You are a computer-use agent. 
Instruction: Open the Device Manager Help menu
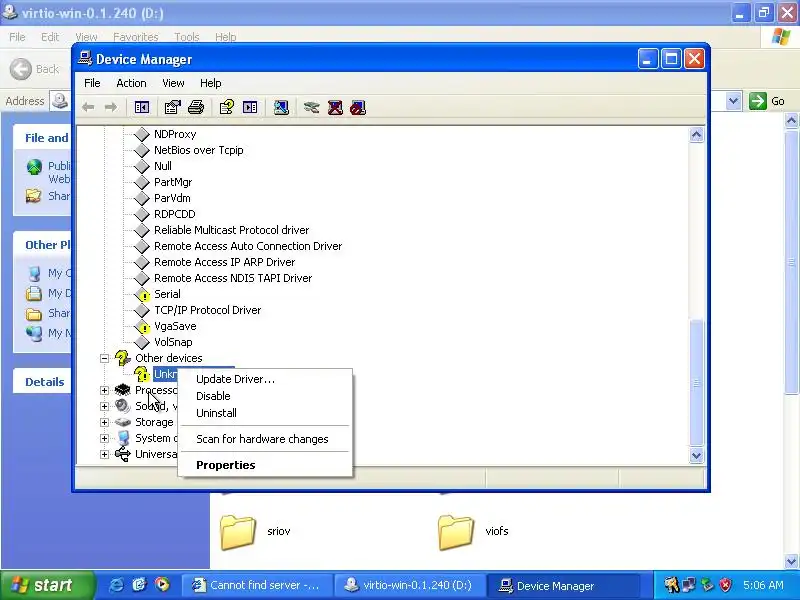tap(210, 83)
